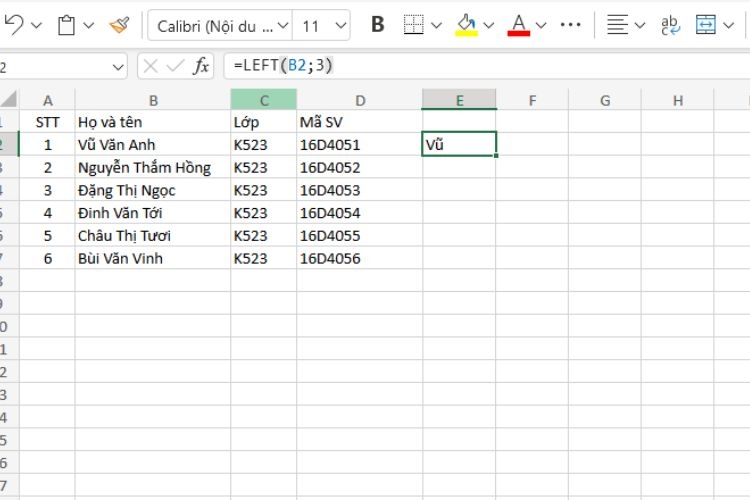Select column E header
Image resolution: width=750 pixels, height=500 pixels.
pyautogui.click(x=459, y=100)
